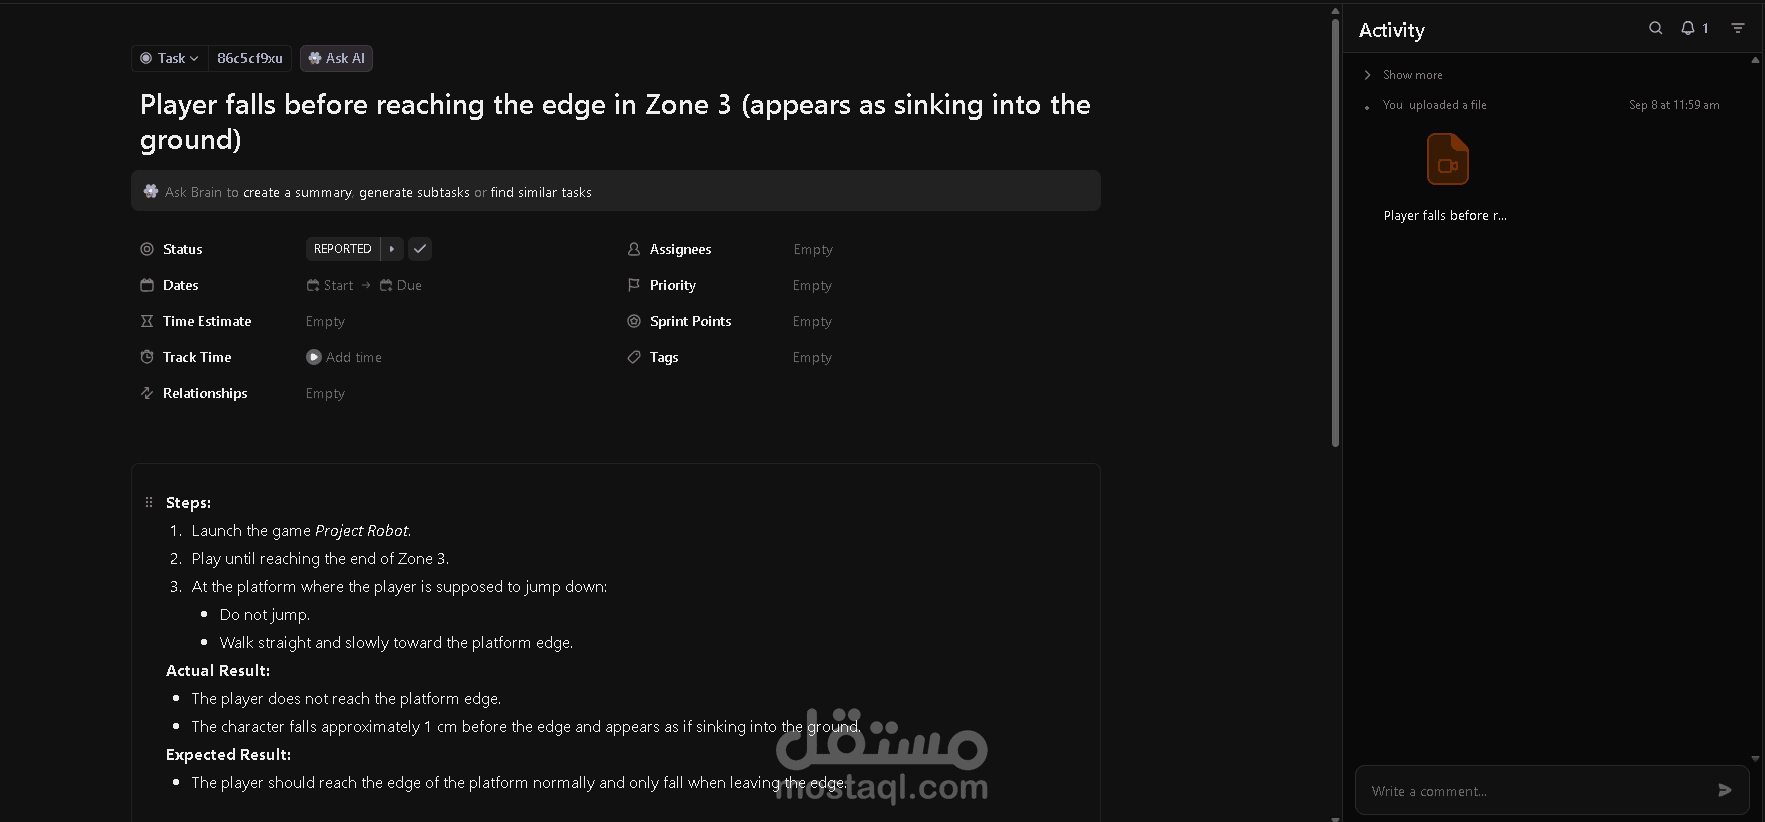Advance the REPORTED status with the arrow button
This screenshot has width=1765, height=822.
click(x=392, y=249)
